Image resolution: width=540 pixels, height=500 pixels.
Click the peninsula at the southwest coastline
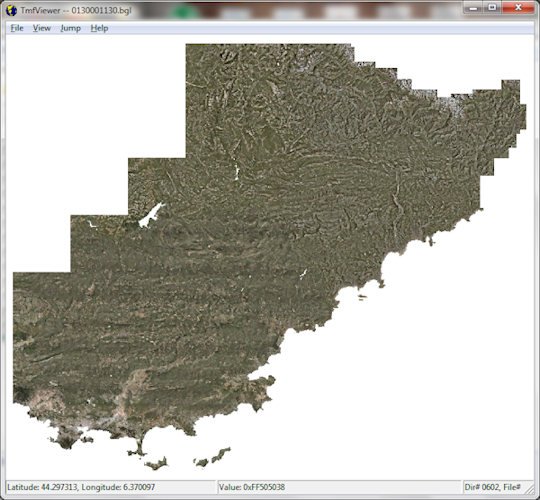click(66, 437)
